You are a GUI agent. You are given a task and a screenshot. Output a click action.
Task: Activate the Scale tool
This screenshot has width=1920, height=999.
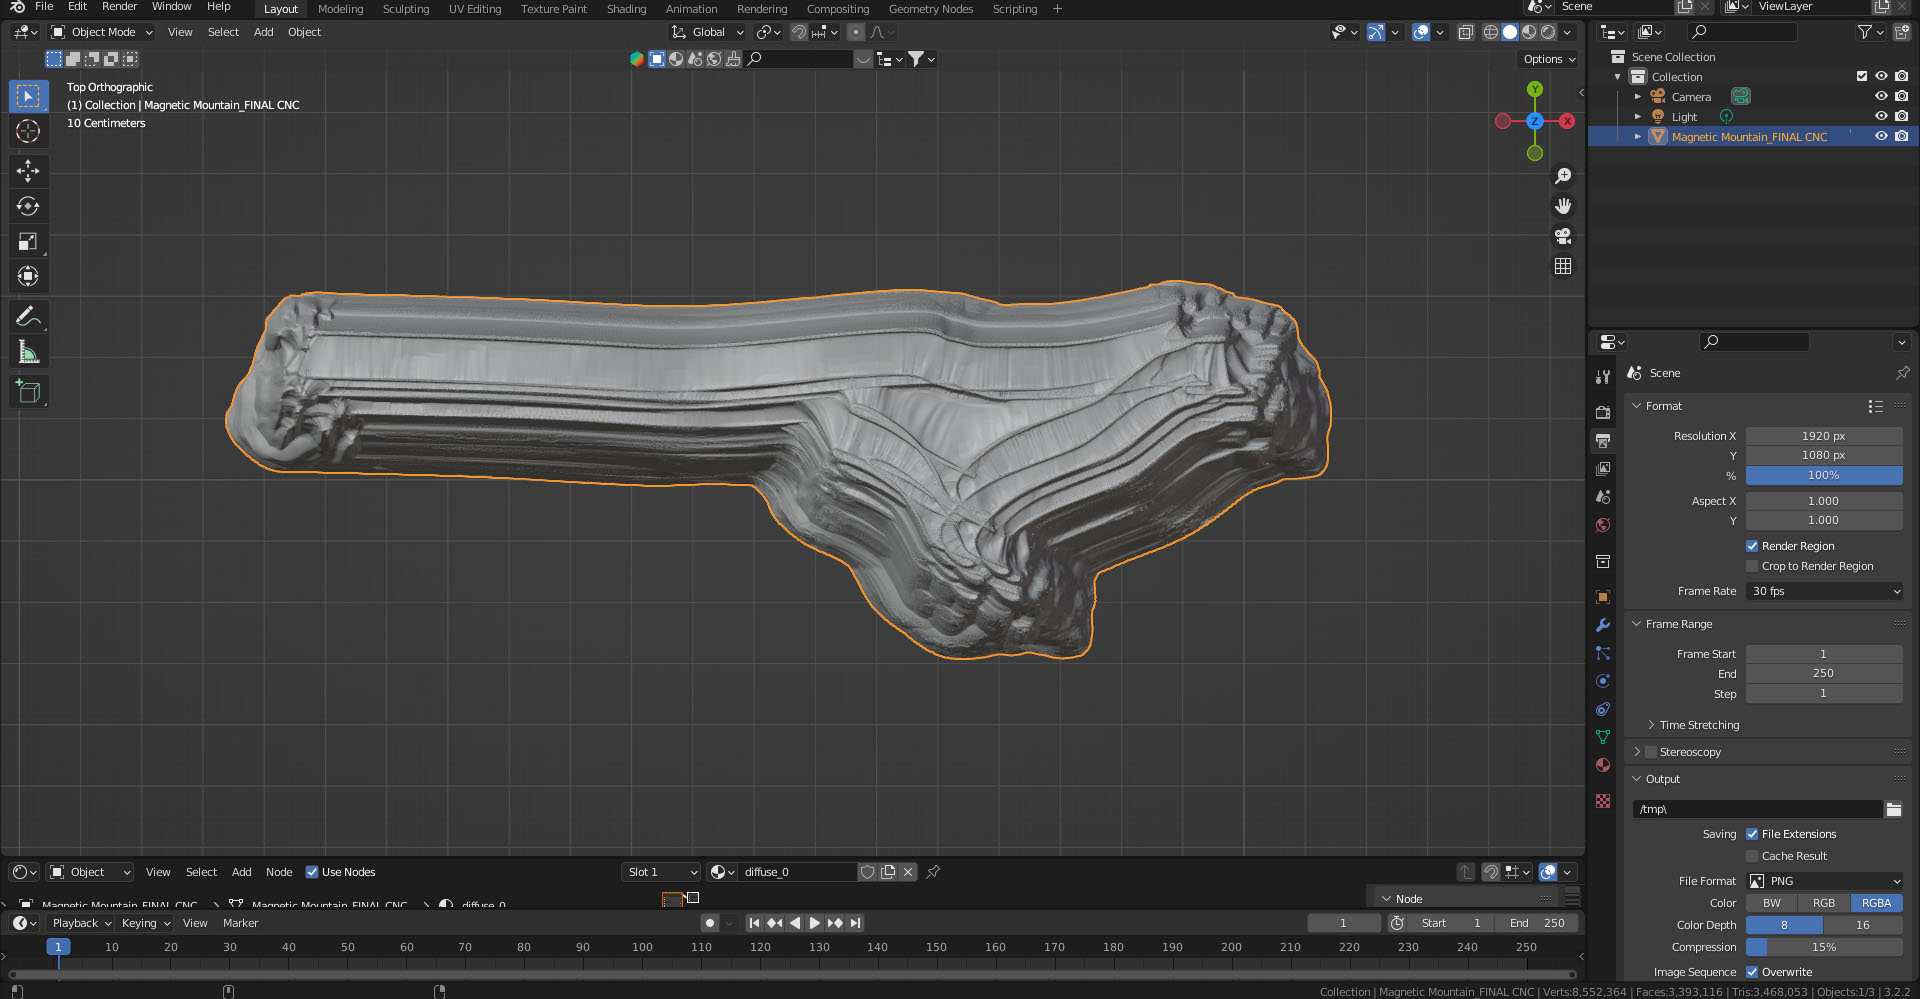click(x=28, y=241)
